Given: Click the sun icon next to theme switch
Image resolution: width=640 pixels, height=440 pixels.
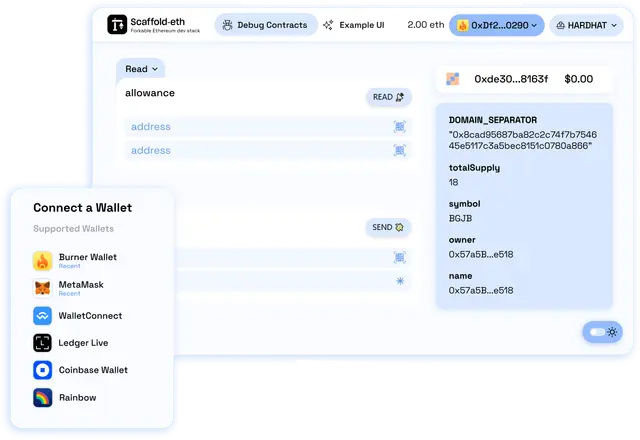Looking at the screenshot, I should point(612,332).
